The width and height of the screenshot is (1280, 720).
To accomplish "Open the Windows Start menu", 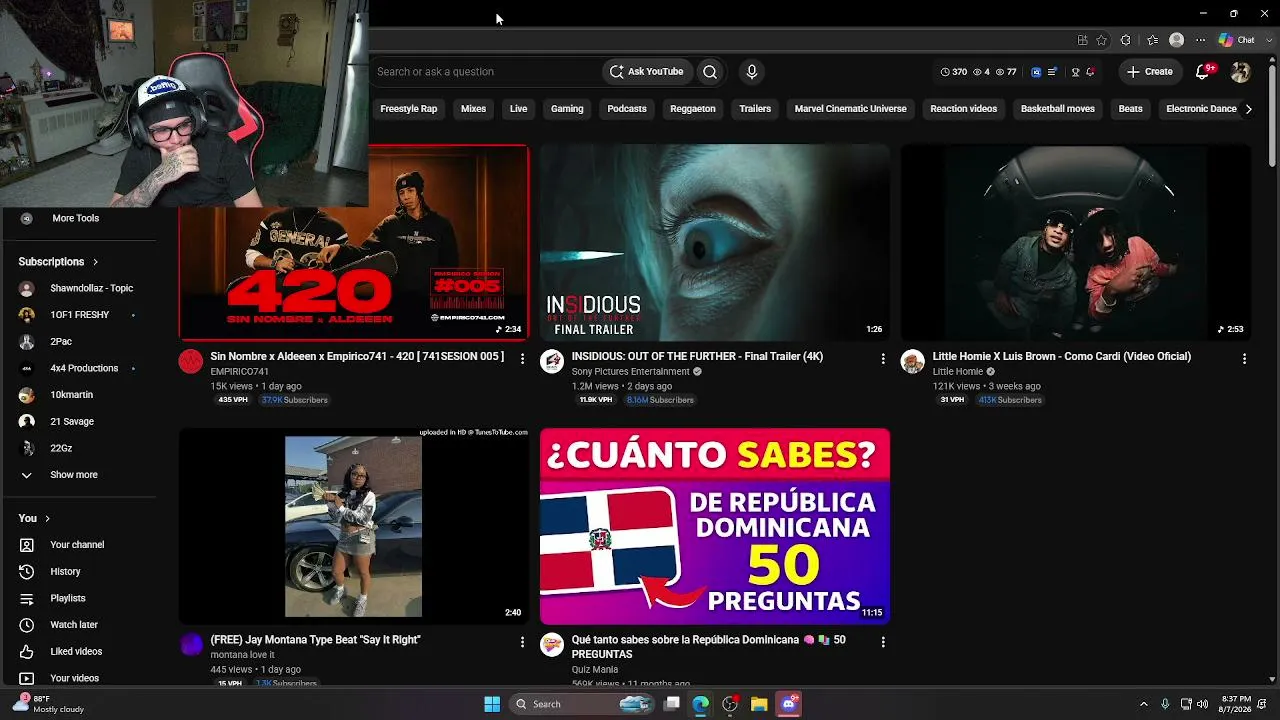I will tap(492, 704).
